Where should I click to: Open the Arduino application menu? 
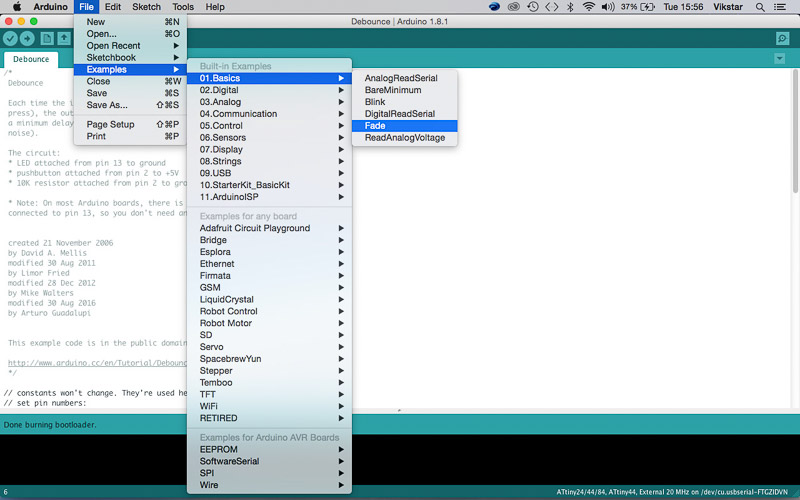point(51,7)
